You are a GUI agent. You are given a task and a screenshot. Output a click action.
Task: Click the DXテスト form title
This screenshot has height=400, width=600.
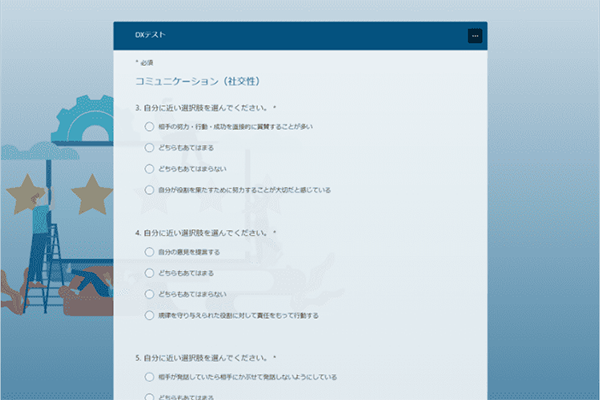(x=151, y=36)
